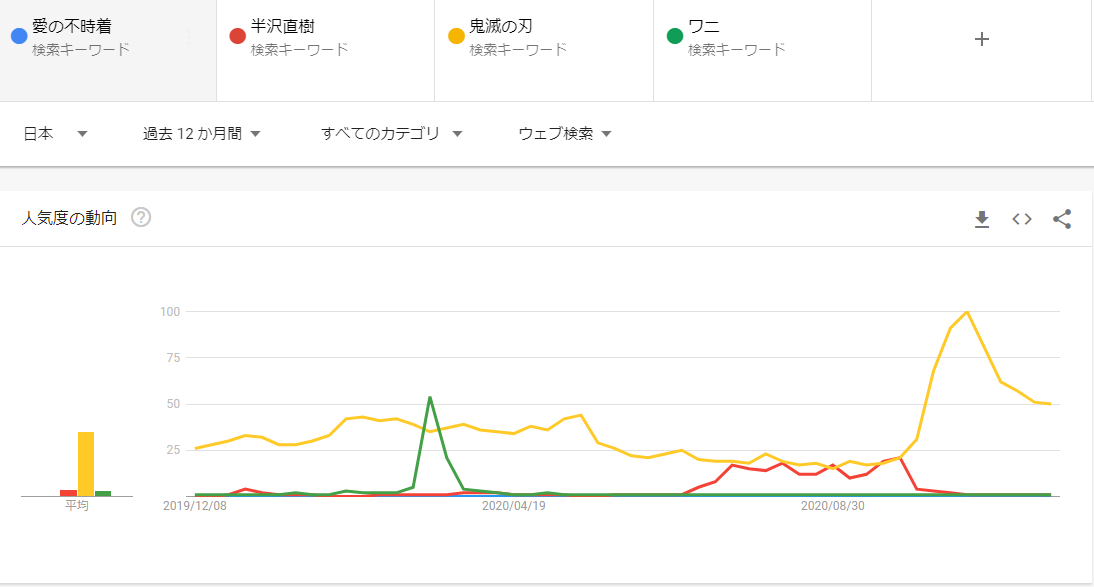1094x587 pixels.
Task: Click the yellow average bar
Action: [86, 463]
